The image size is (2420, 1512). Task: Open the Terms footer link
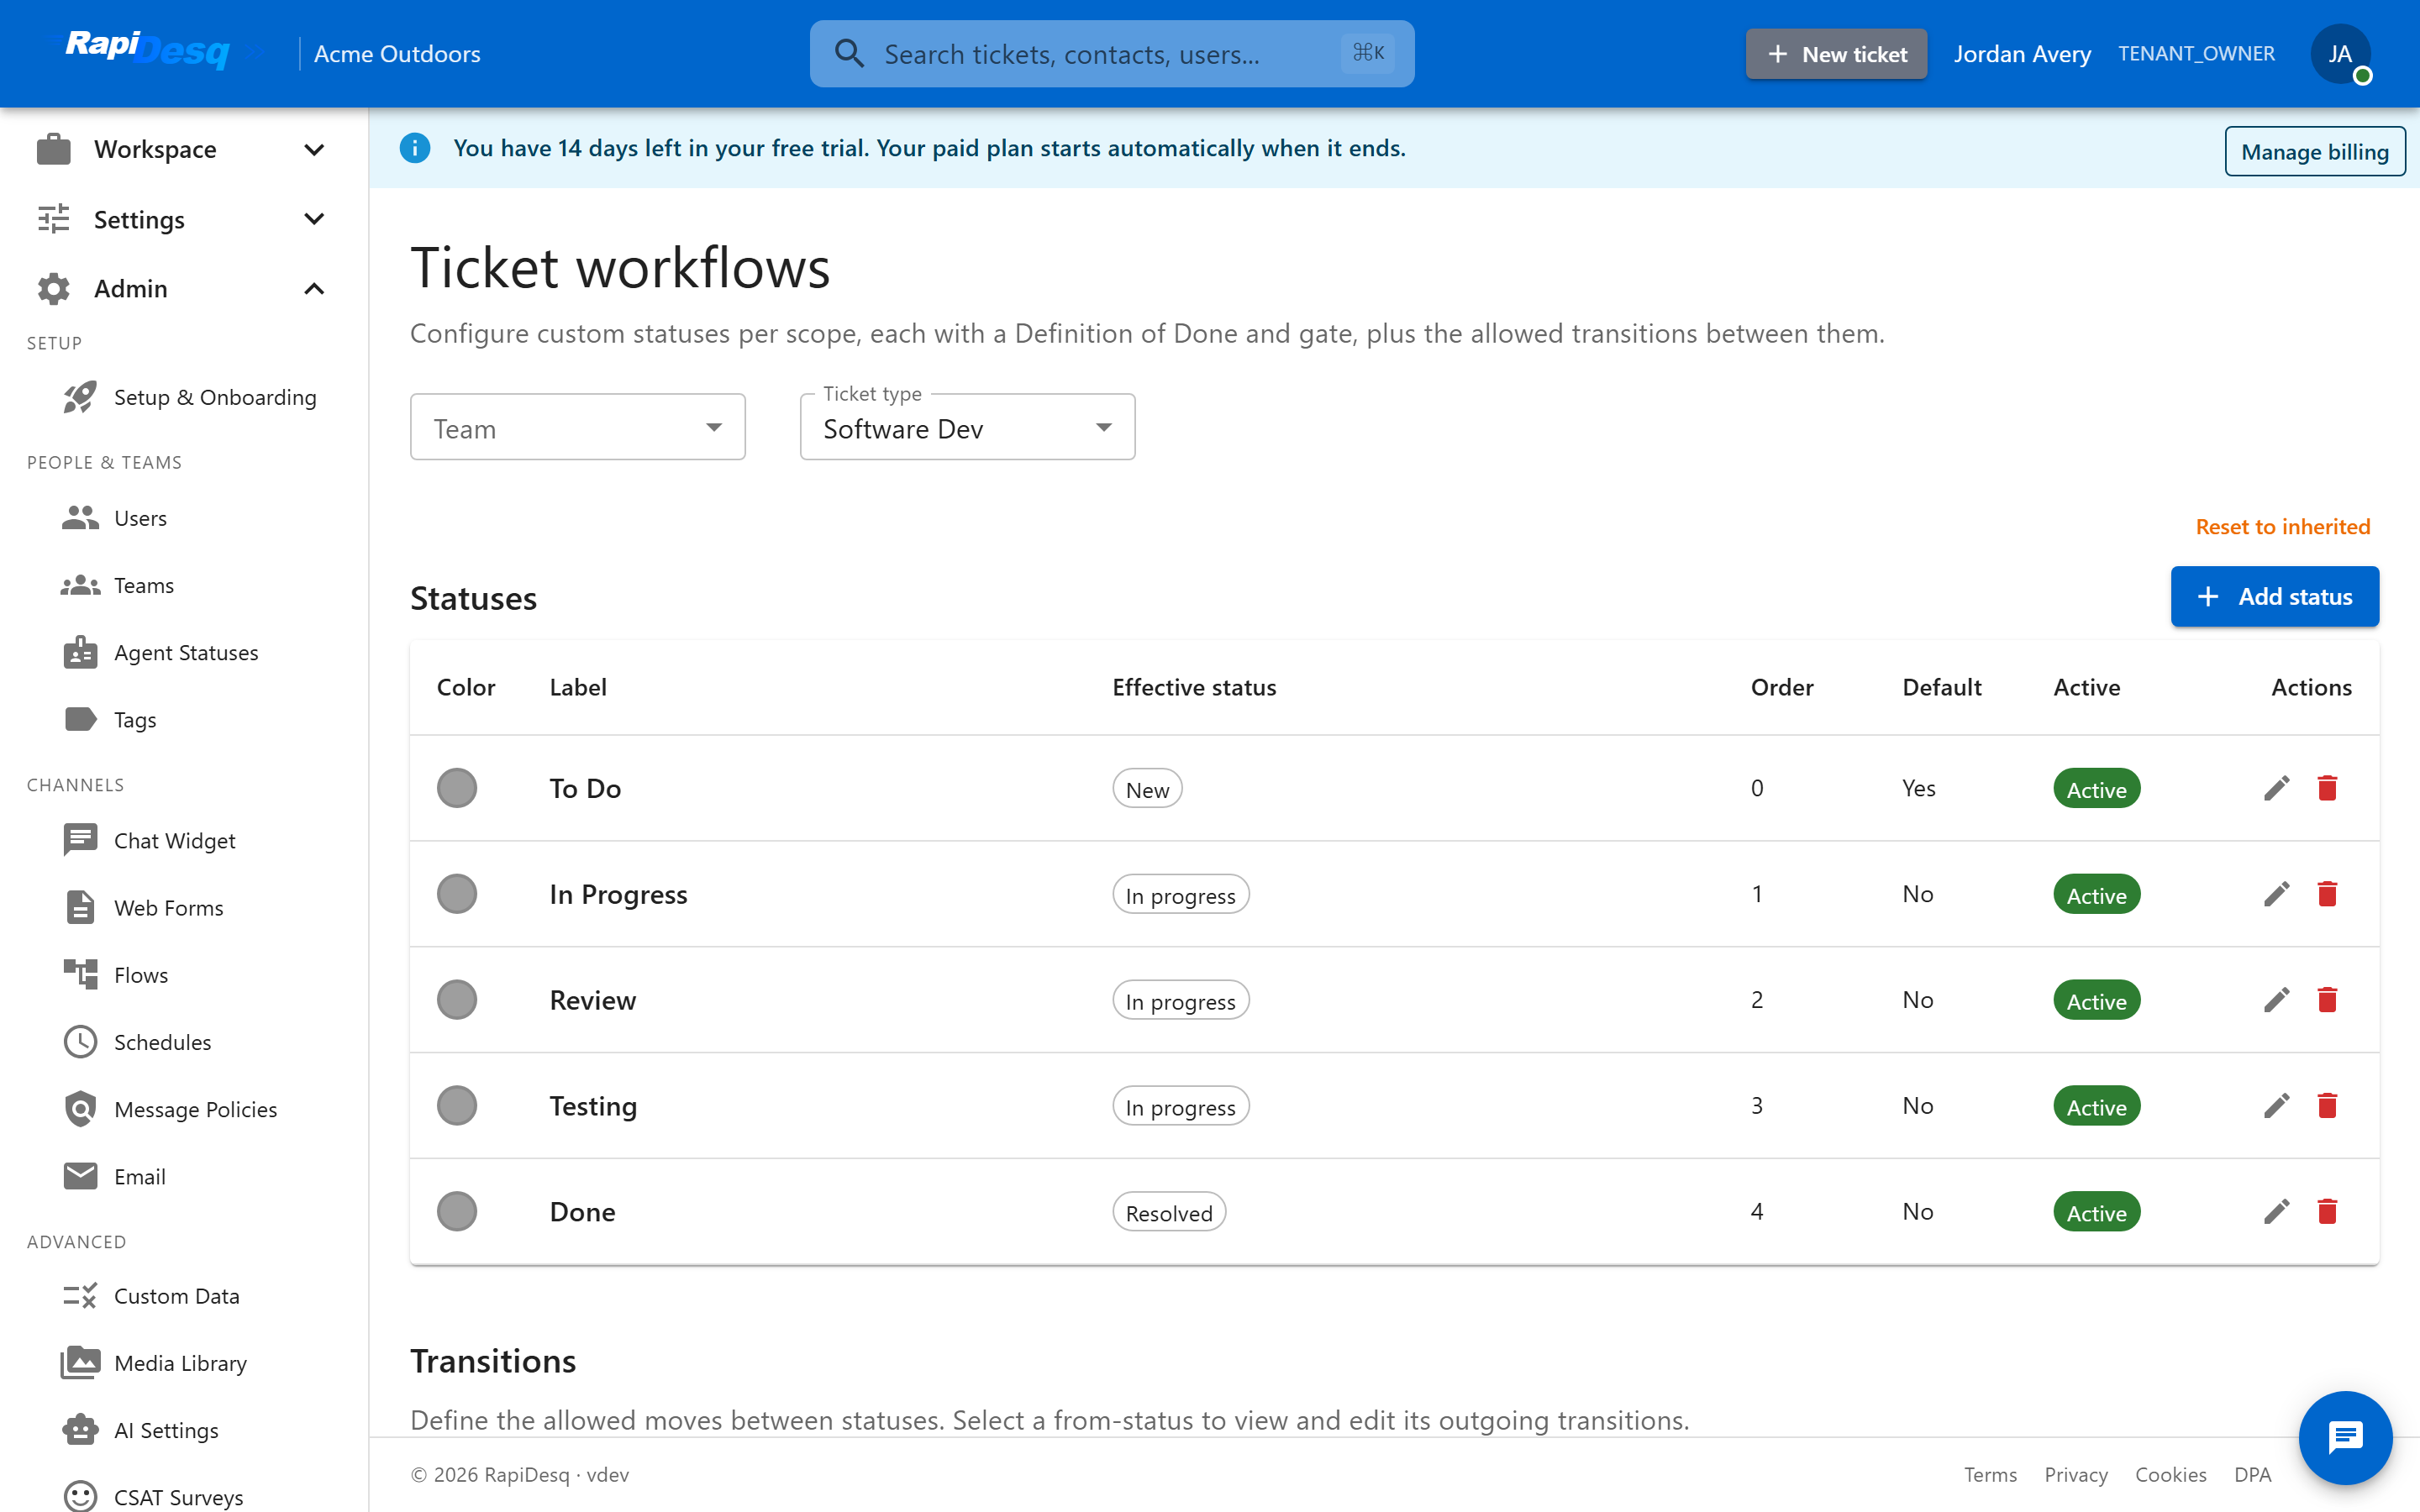click(1990, 1475)
